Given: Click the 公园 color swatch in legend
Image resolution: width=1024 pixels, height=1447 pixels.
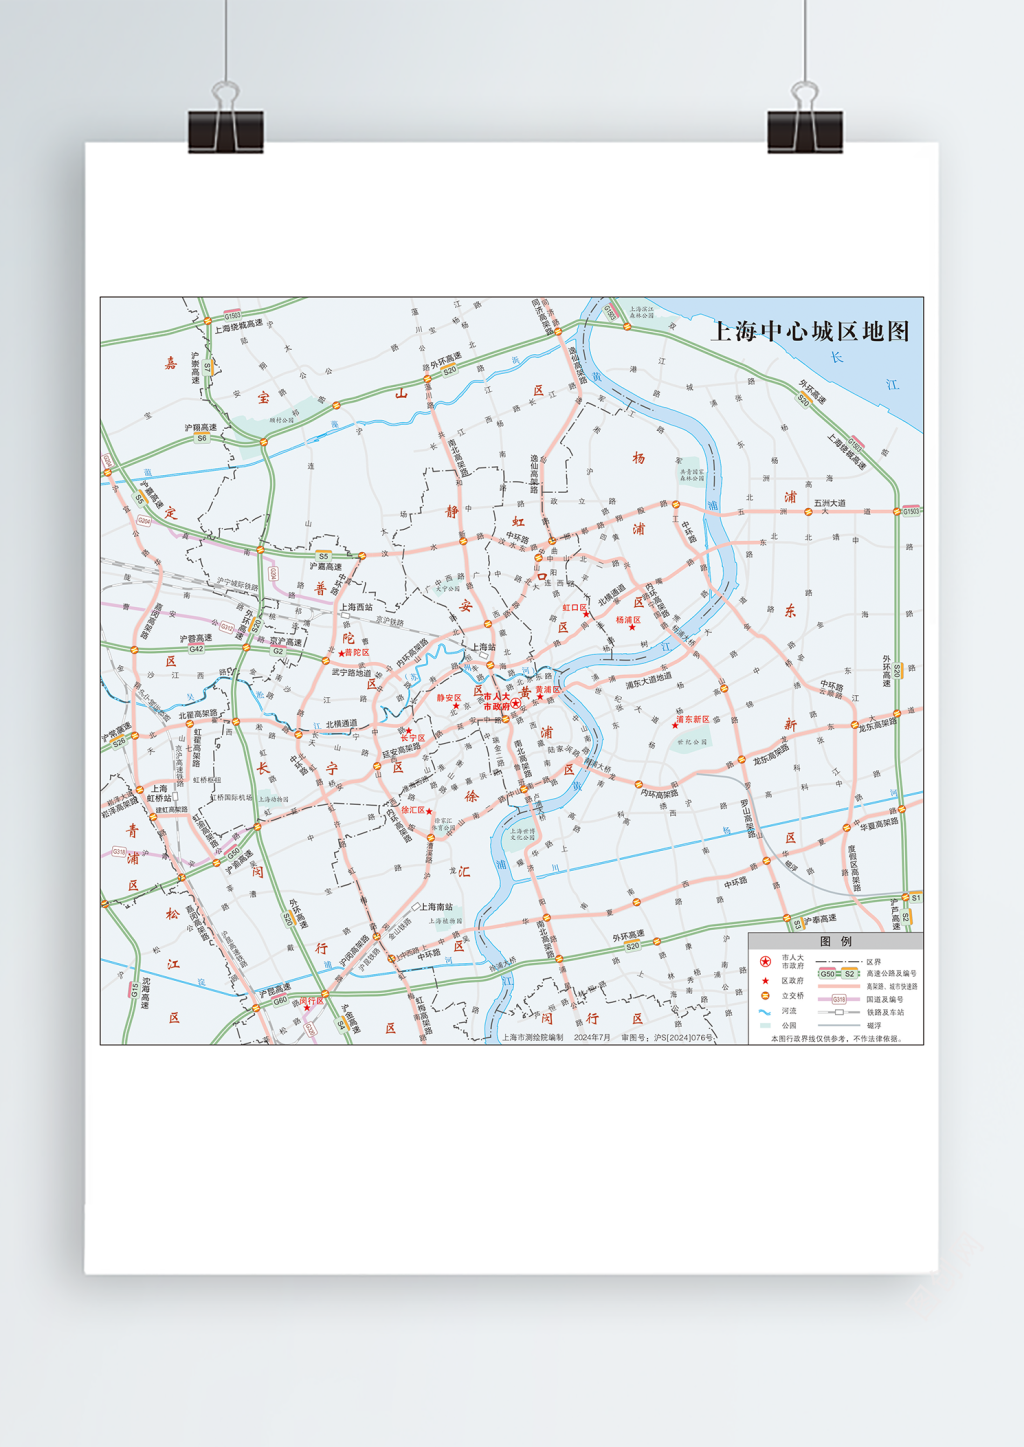Looking at the screenshot, I should (x=765, y=1025).
